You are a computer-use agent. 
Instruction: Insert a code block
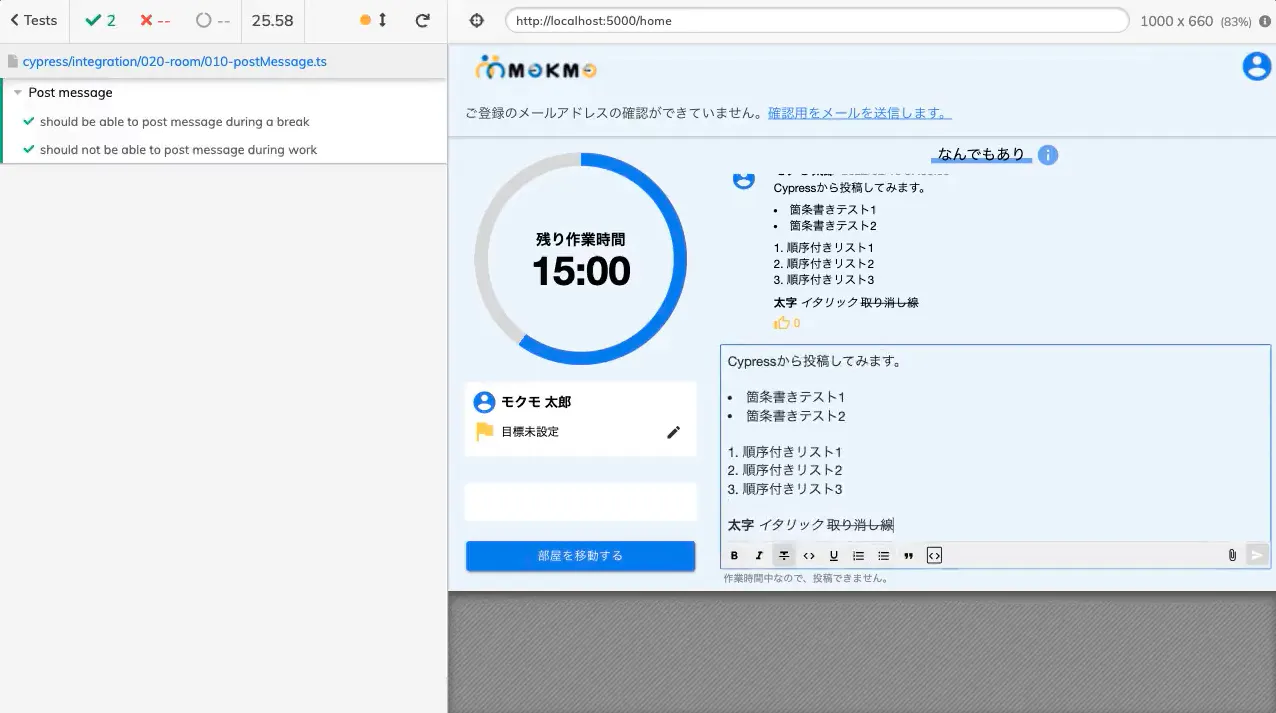click(x=934, y=556)
